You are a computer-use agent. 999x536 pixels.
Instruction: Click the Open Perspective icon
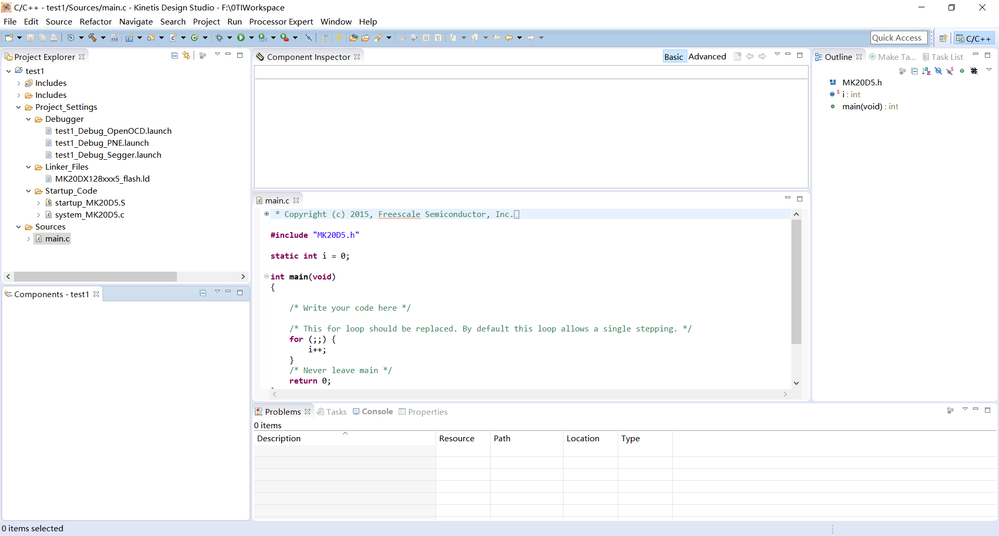942,38
